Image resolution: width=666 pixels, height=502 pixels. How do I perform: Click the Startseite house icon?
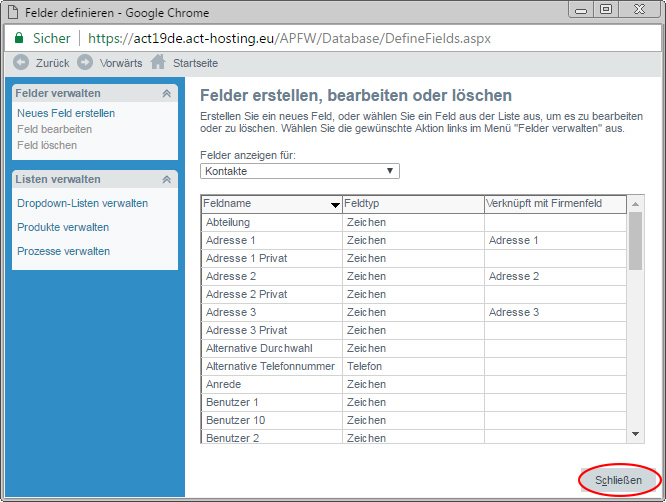[x=158, y=62]
